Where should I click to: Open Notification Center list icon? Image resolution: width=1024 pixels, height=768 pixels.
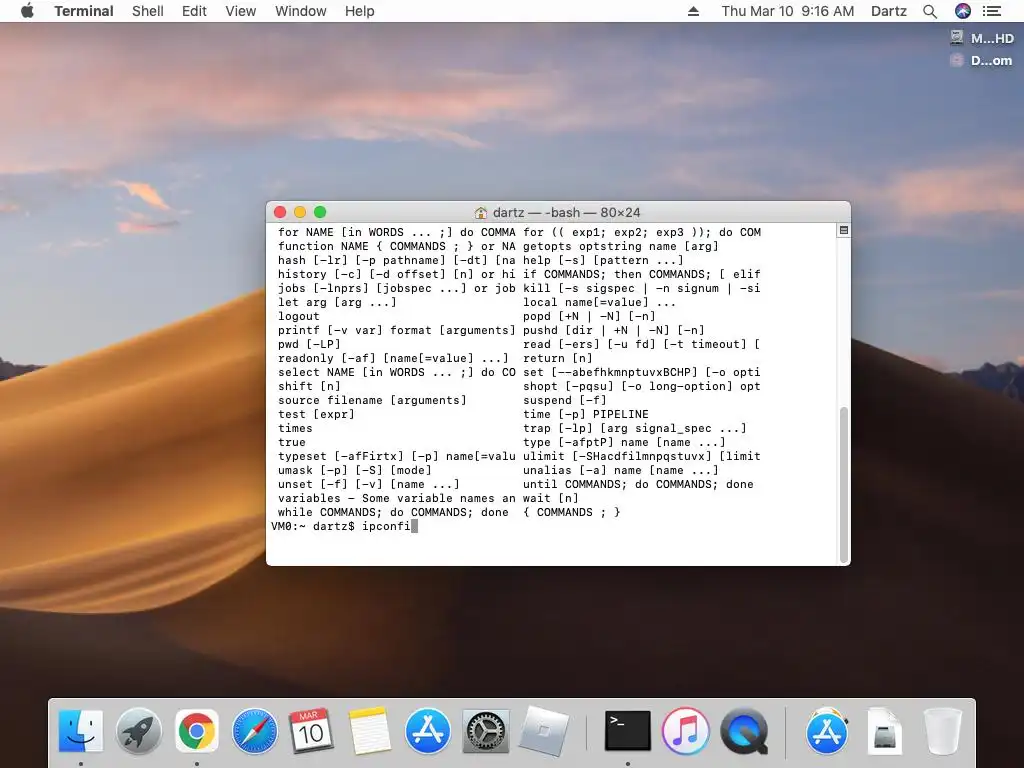pyautogui.click(x=991, y=11)
